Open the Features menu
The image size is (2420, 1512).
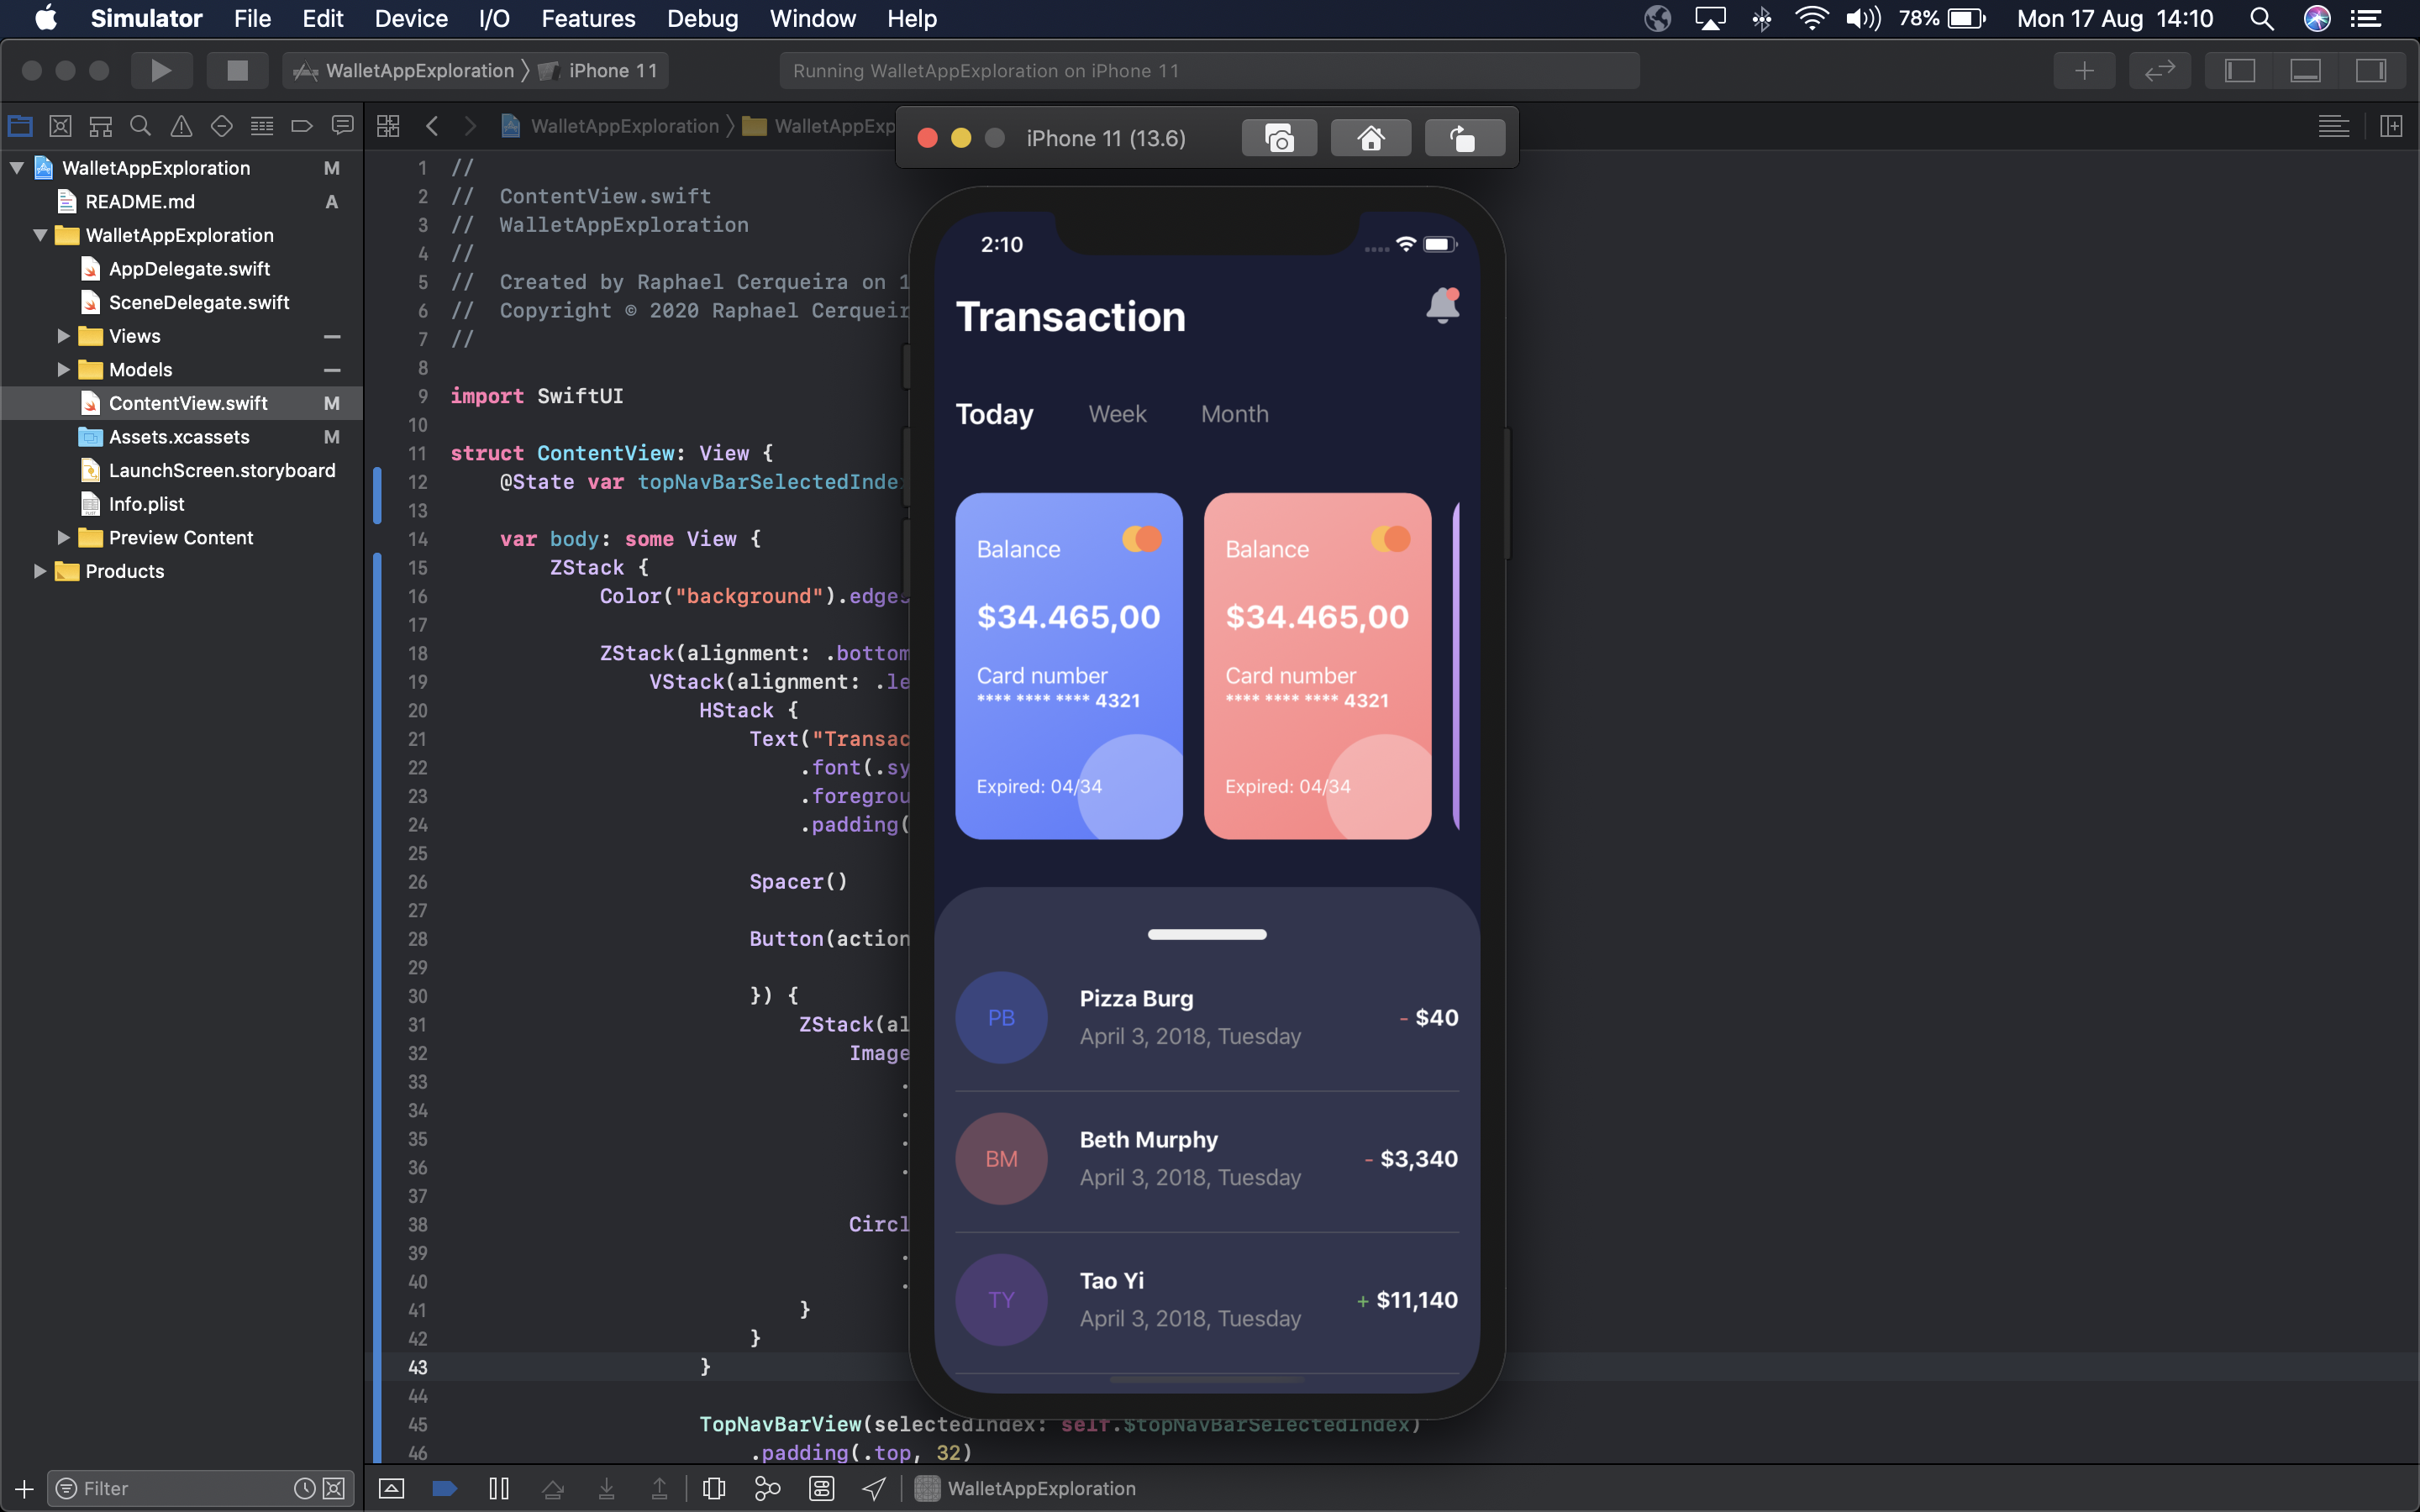click(x=588, y=18)
